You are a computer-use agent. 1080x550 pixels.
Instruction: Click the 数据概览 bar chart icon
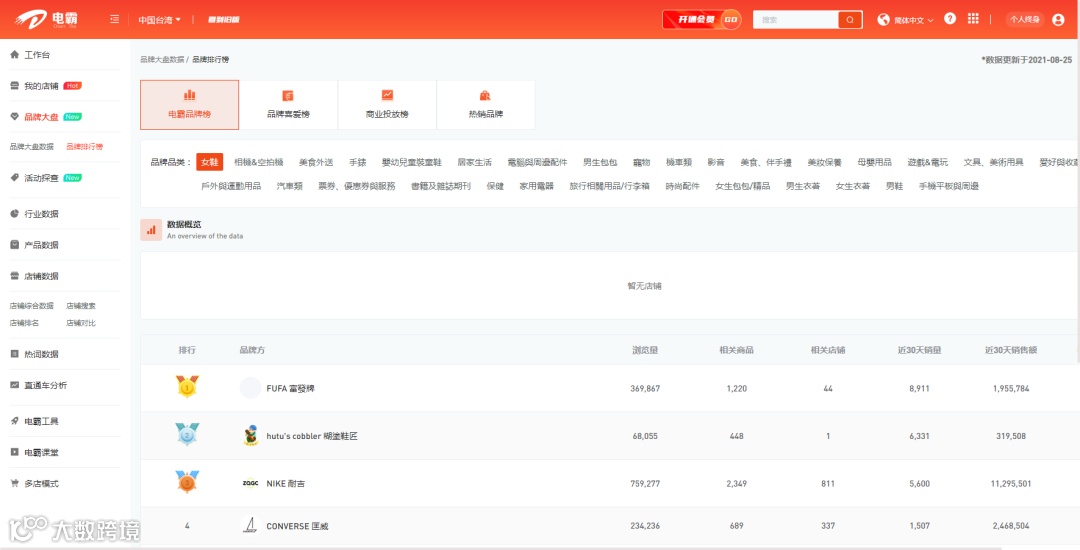pyautogui.click(x=151, y=230)
